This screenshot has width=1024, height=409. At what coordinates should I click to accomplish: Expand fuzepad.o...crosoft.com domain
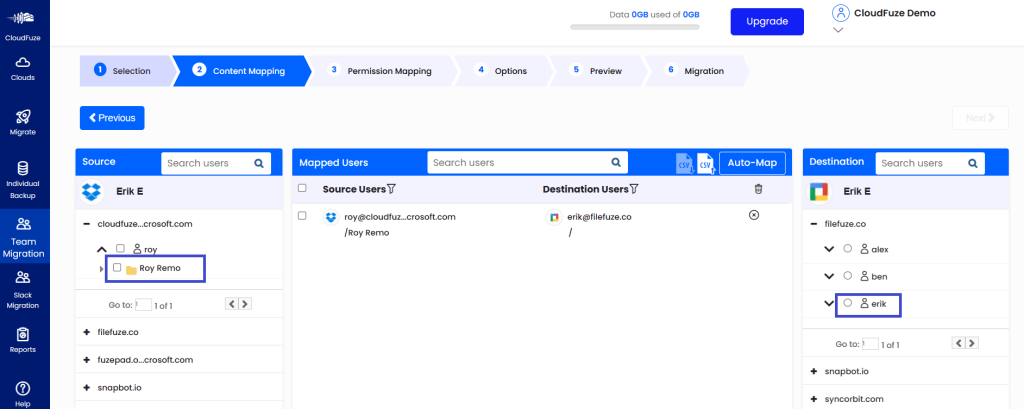click(x=86, y=360)
